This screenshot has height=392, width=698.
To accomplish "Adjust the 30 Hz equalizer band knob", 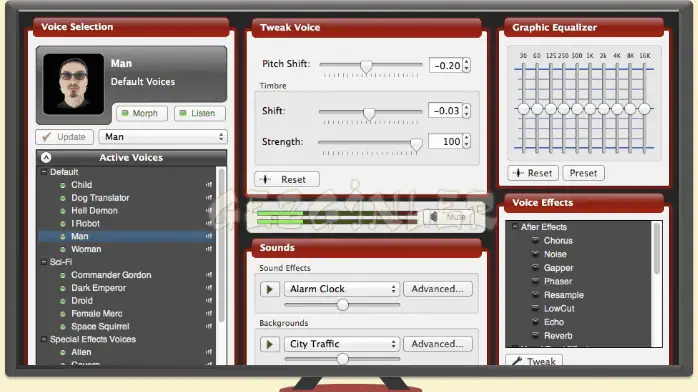I will click(x=524, y=109).
